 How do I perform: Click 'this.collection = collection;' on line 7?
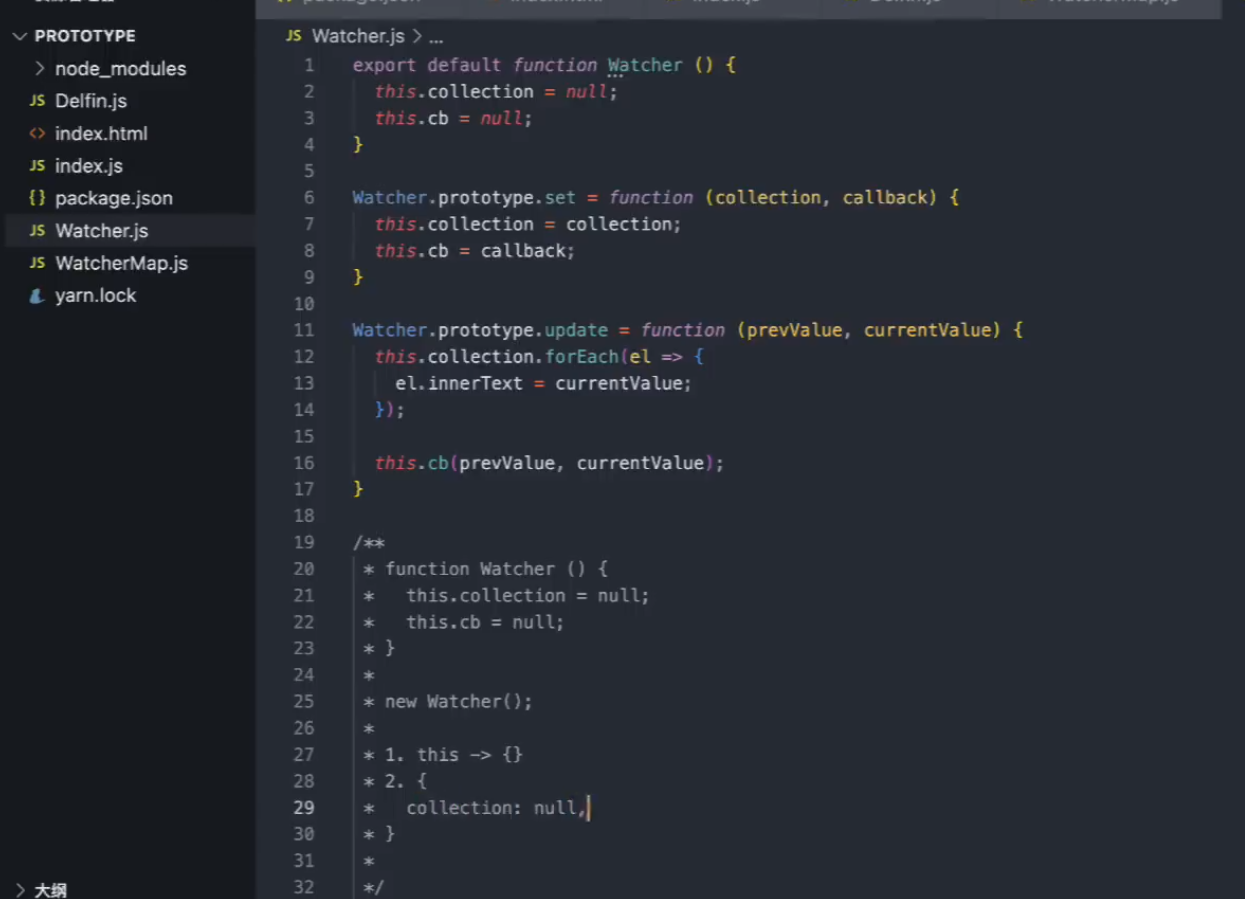[x=528, y=224]
